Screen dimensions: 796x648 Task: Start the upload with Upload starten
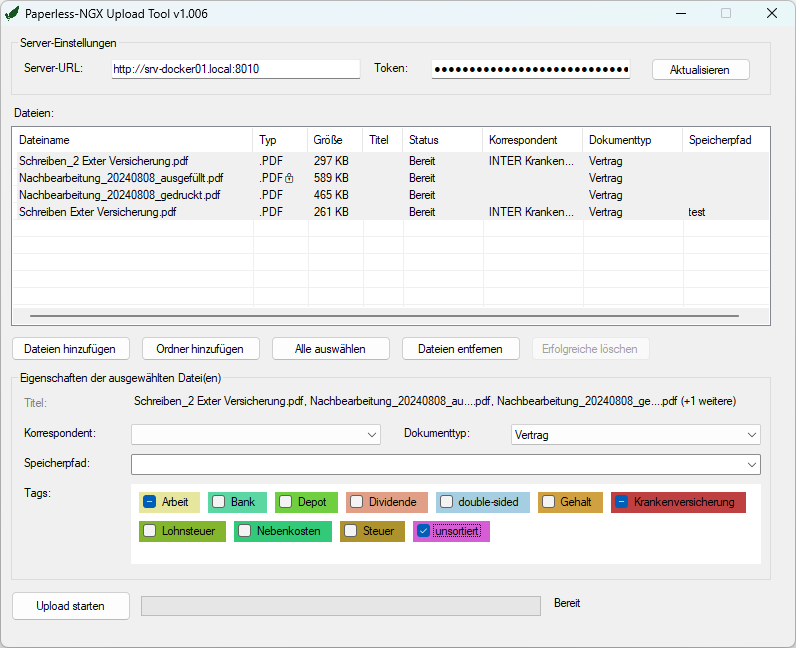(x=71, y=606)
